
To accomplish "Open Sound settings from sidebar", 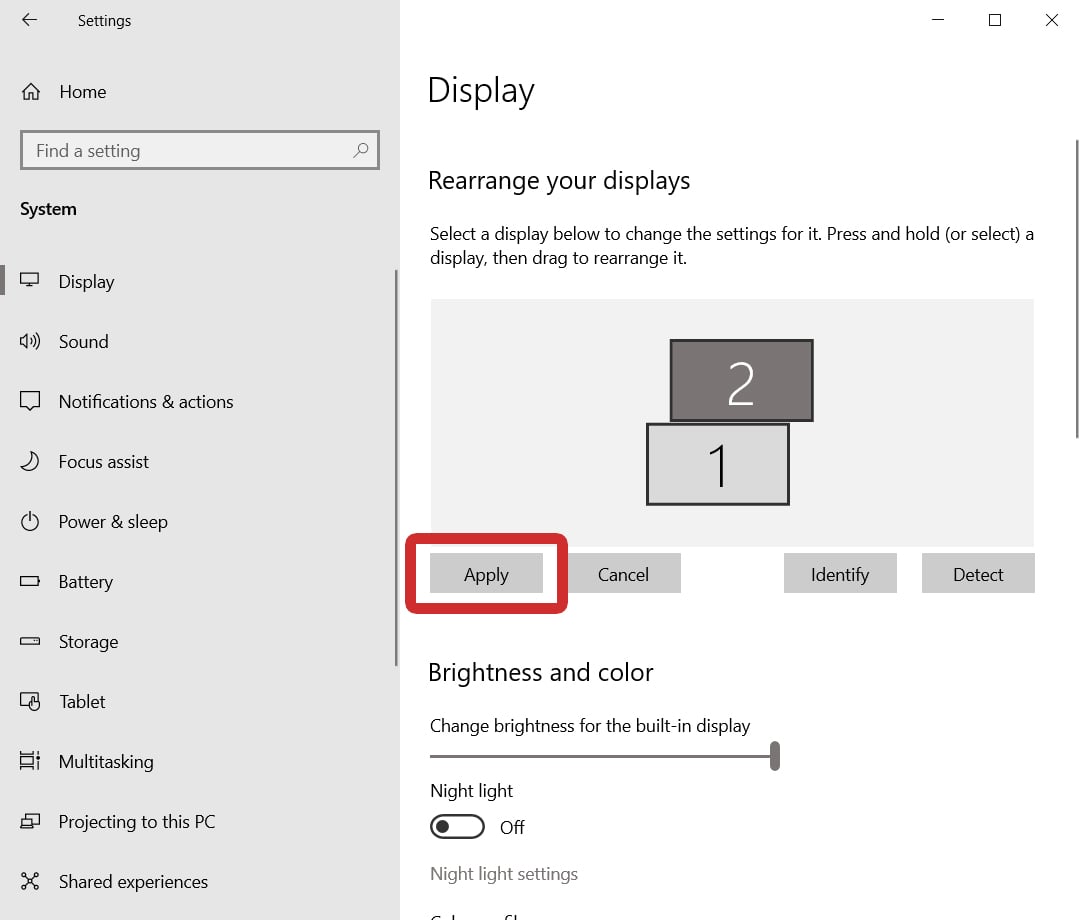I will [x=31, y=341].
